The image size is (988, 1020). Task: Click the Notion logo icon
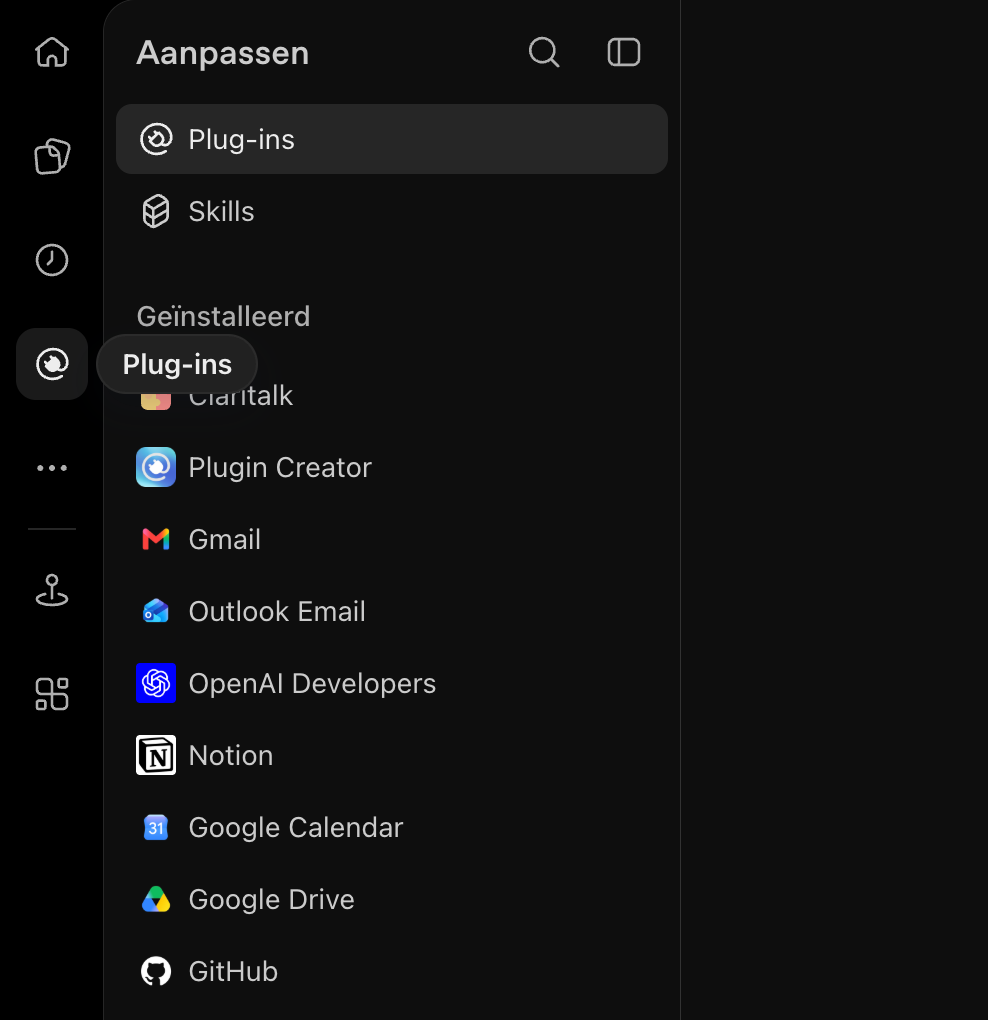(x=156, y=755)
